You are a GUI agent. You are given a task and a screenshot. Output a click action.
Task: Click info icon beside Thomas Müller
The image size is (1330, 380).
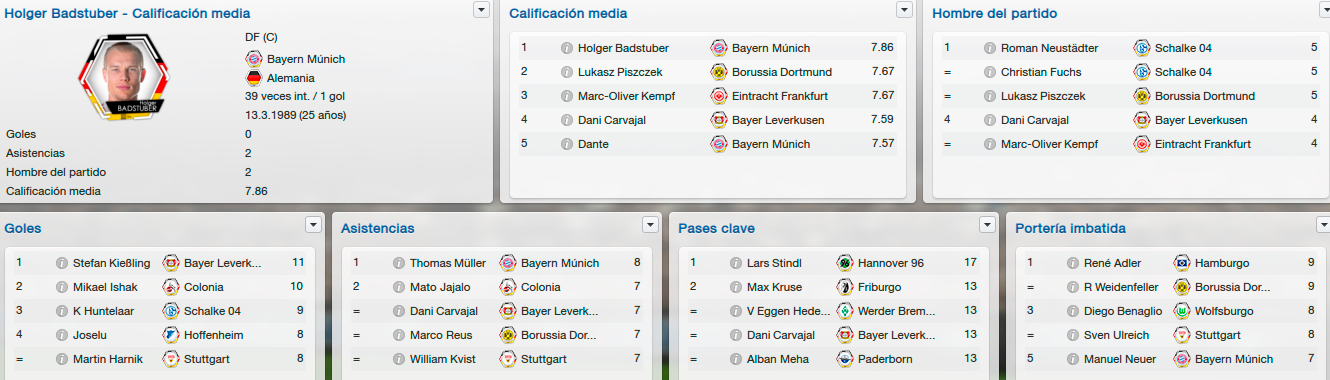point(398,264)
